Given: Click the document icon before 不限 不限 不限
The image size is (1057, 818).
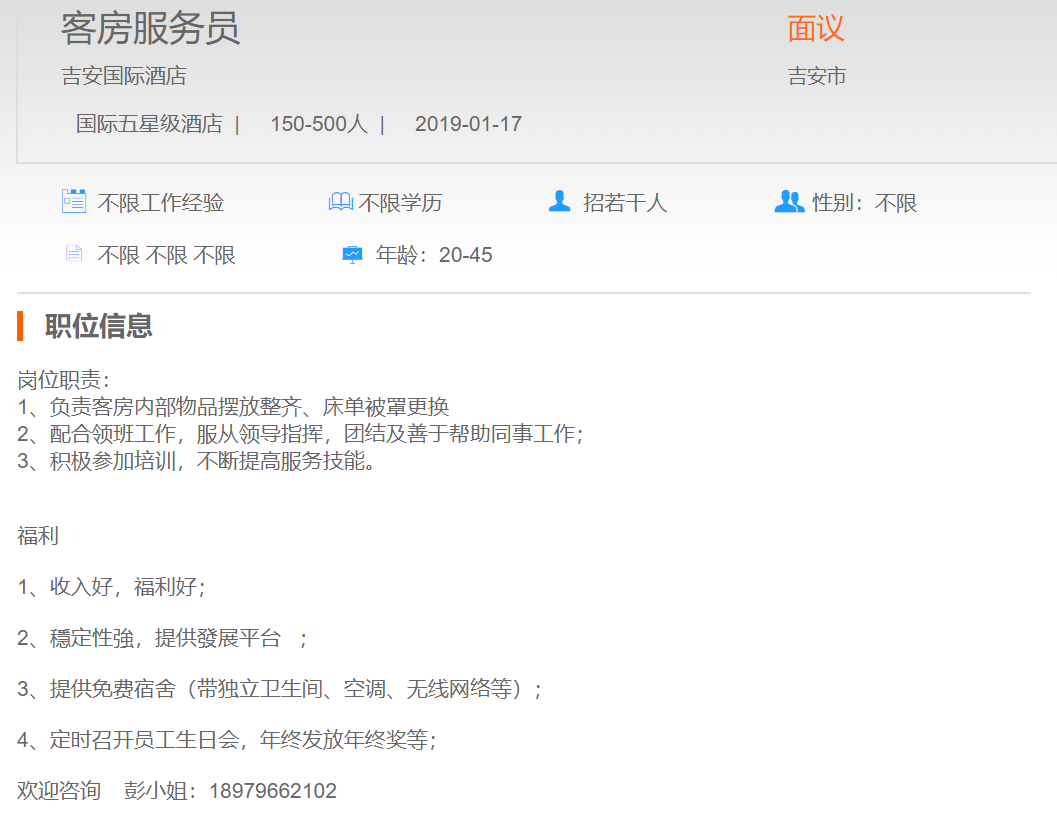Looking at the screenshot, I should click(x=74, y=254).
